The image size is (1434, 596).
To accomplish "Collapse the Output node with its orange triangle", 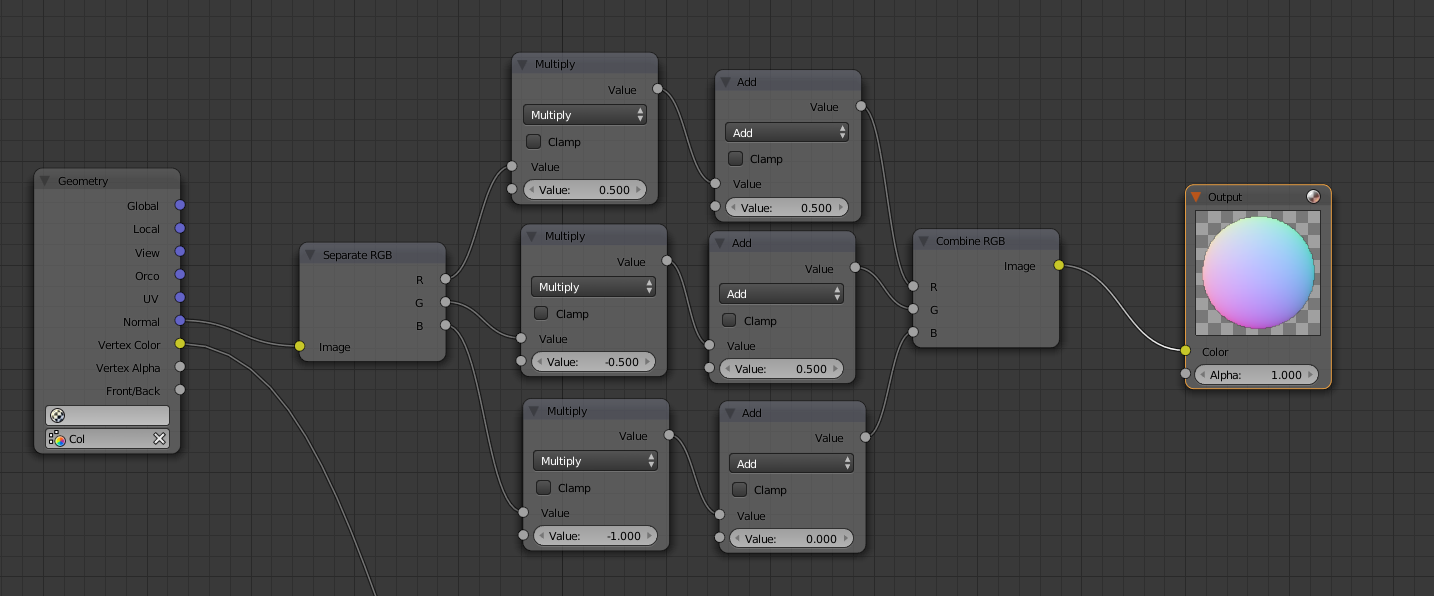I will (x=1195, y=197).
